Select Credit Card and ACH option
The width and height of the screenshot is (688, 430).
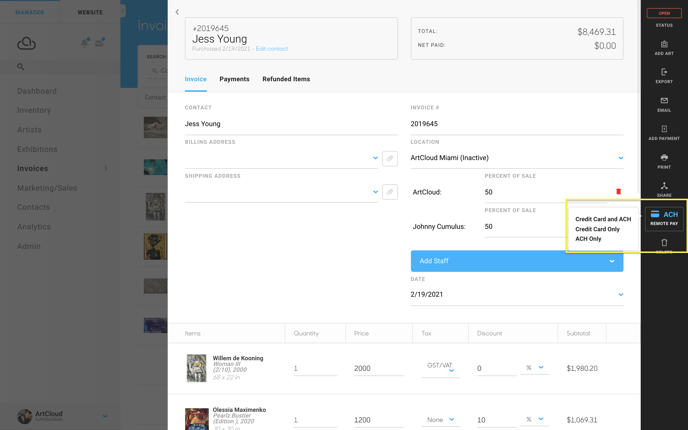[603, 219]
